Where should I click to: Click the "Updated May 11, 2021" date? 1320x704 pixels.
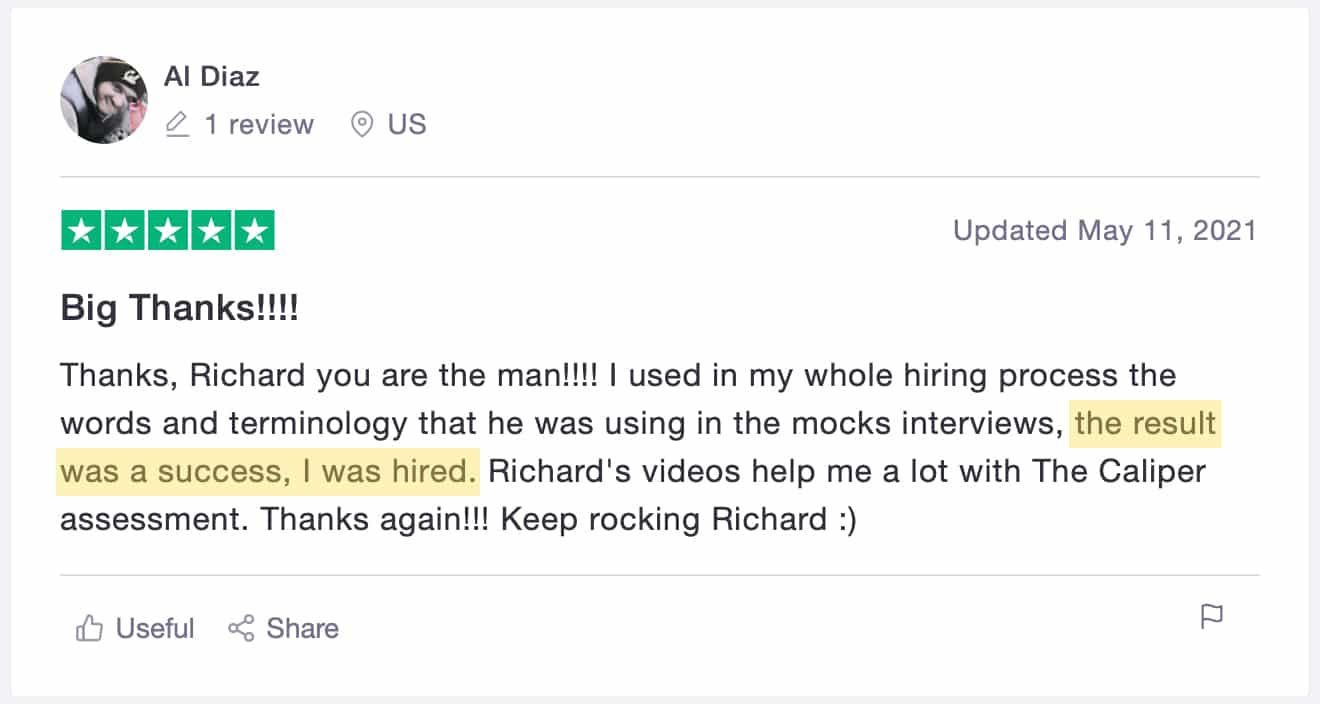pyautogui.click(x=1104, y=231)
